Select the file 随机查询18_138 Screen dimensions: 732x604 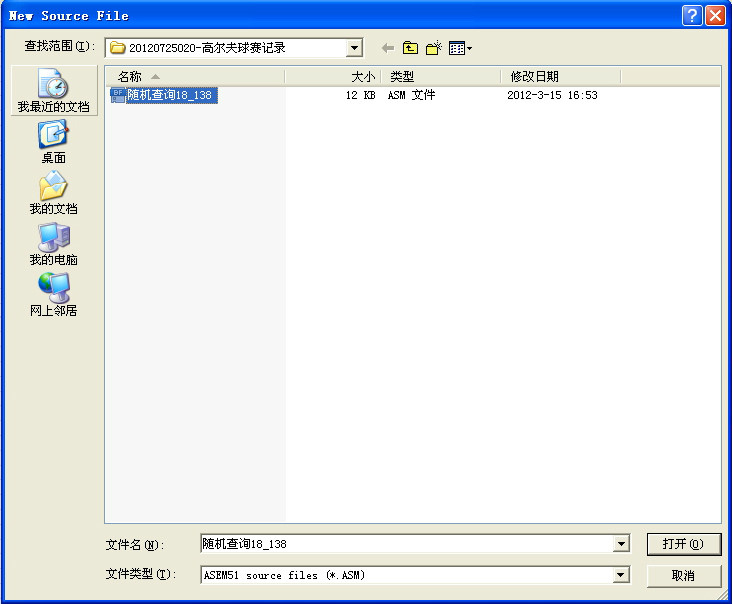168,95
